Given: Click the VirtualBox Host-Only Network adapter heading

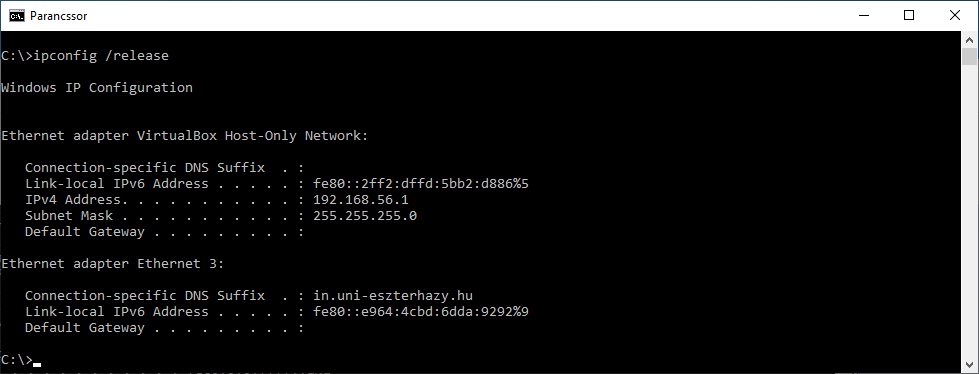Looking at the screenshot, I should [x=185, y=135].
